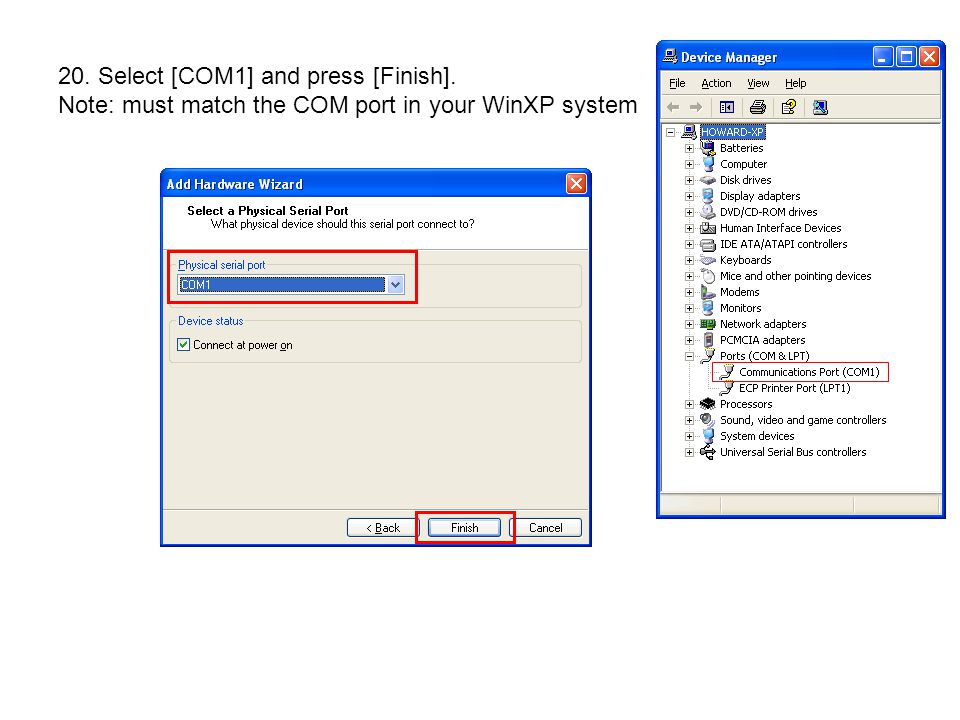Click the DVD/CD-ROM drives icon

(708, 212)
